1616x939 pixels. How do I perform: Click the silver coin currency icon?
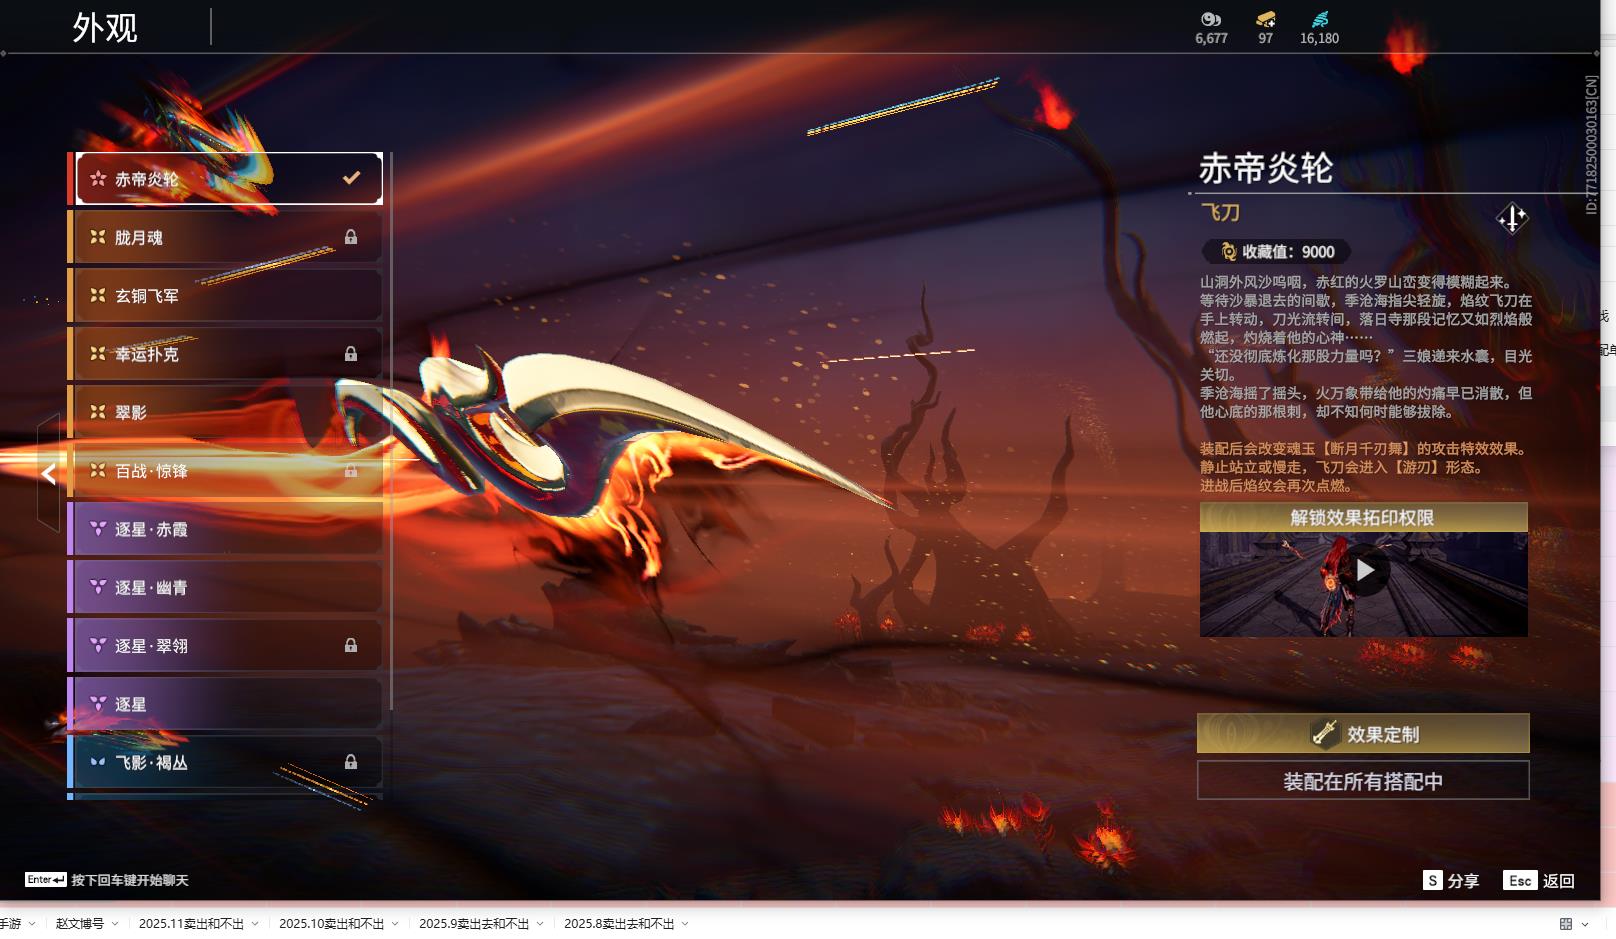click(x=1210, y=19)
